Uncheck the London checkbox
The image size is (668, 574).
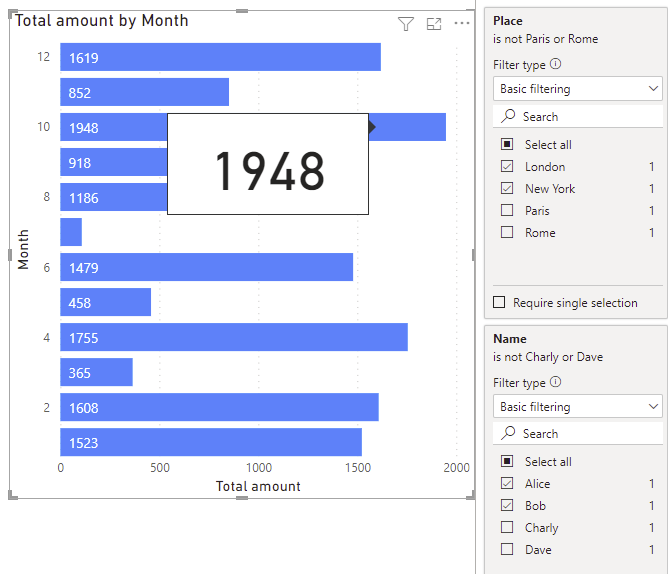point(507,166)
